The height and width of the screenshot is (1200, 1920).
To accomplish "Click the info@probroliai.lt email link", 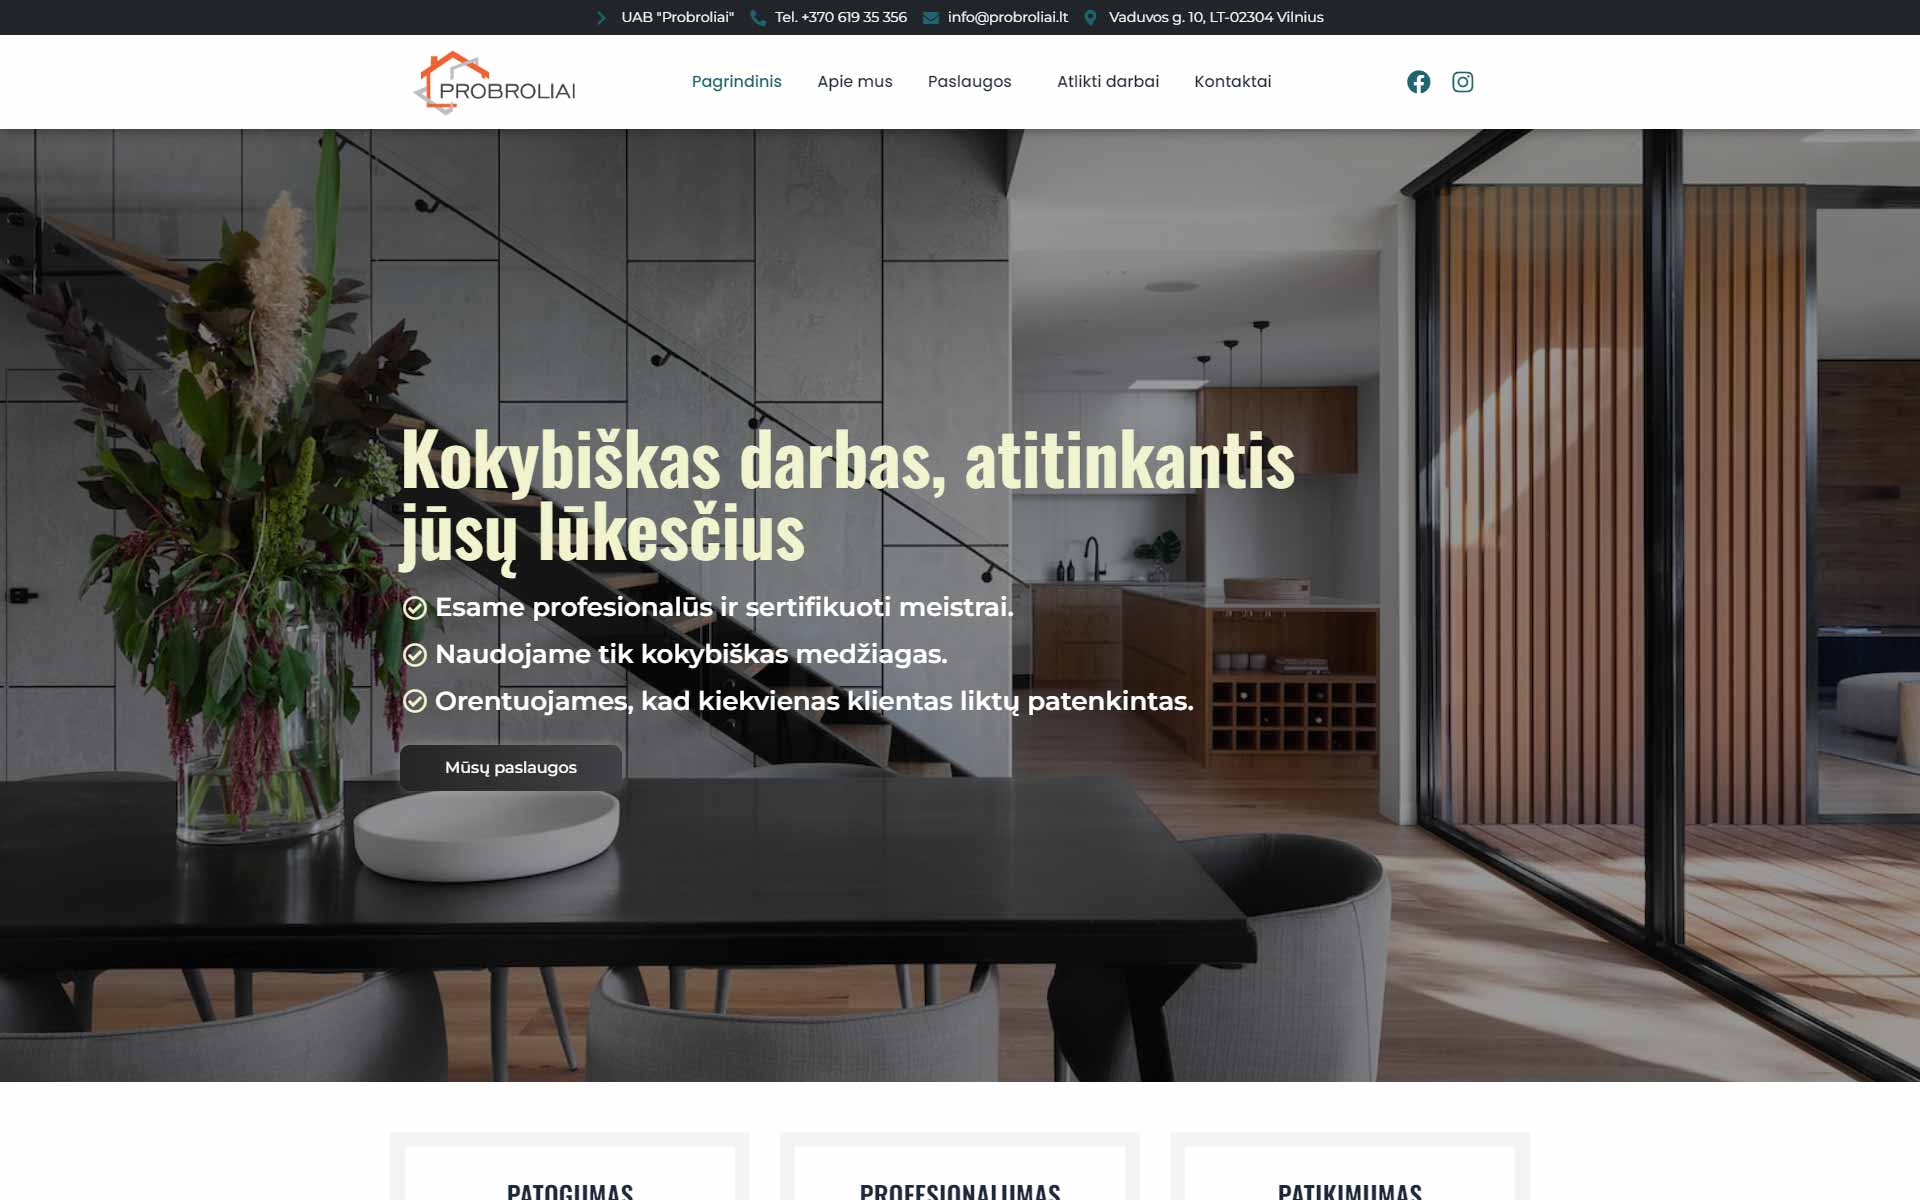I will click(1008, 17).
